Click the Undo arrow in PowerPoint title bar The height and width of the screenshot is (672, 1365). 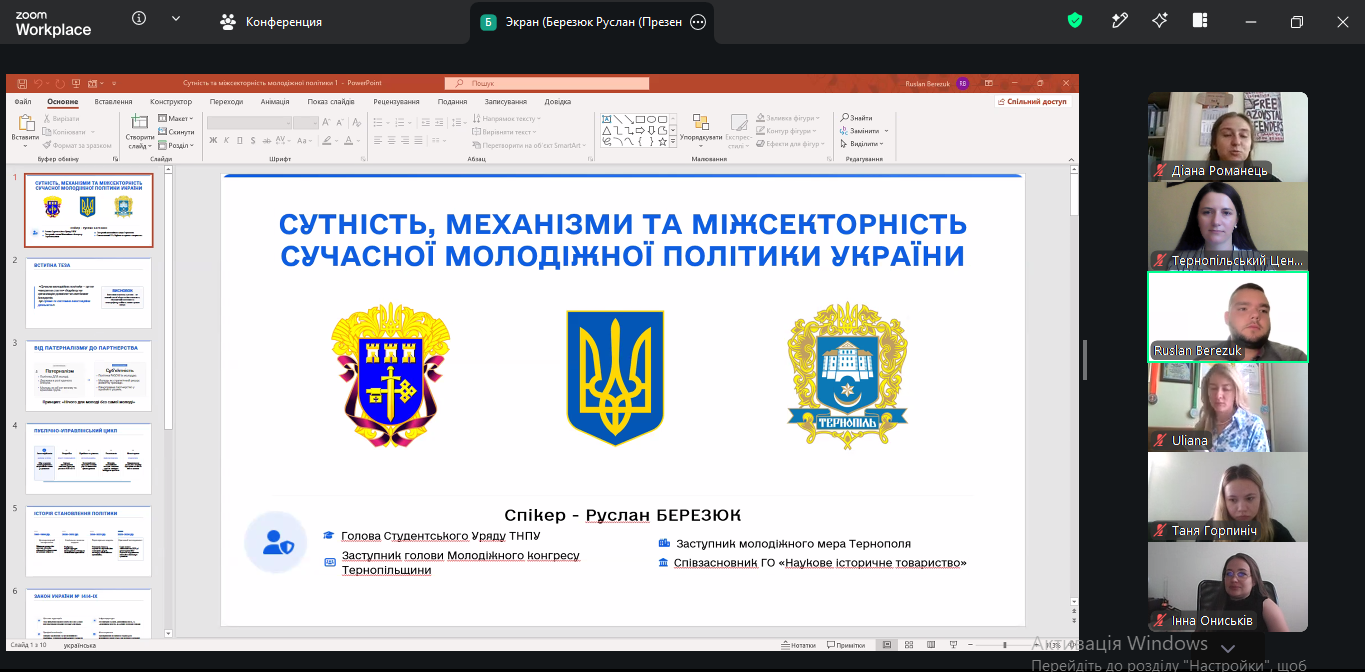pyautogui.click(x=38, y=83)
